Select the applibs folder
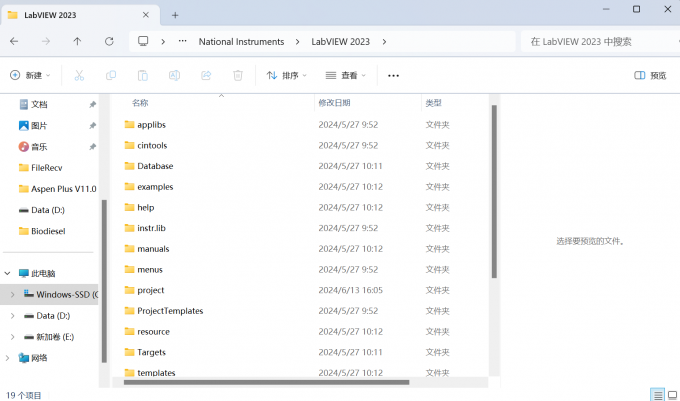This screenshot has height=401, width=680. (x=151, y=125)
